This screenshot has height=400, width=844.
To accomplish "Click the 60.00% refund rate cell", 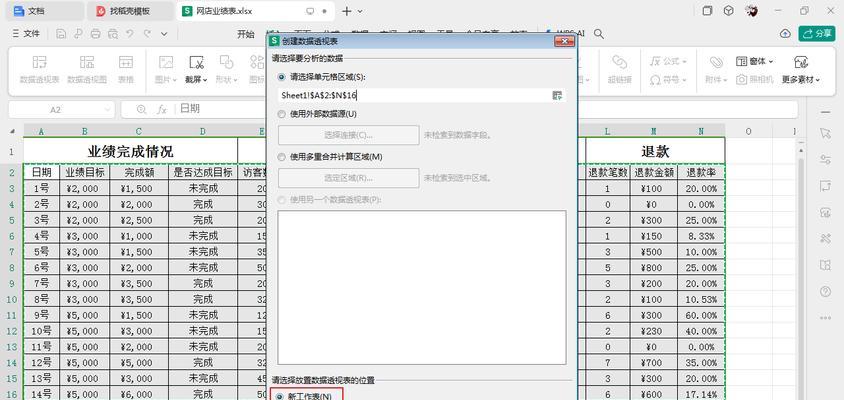I will tap(701, 315).
